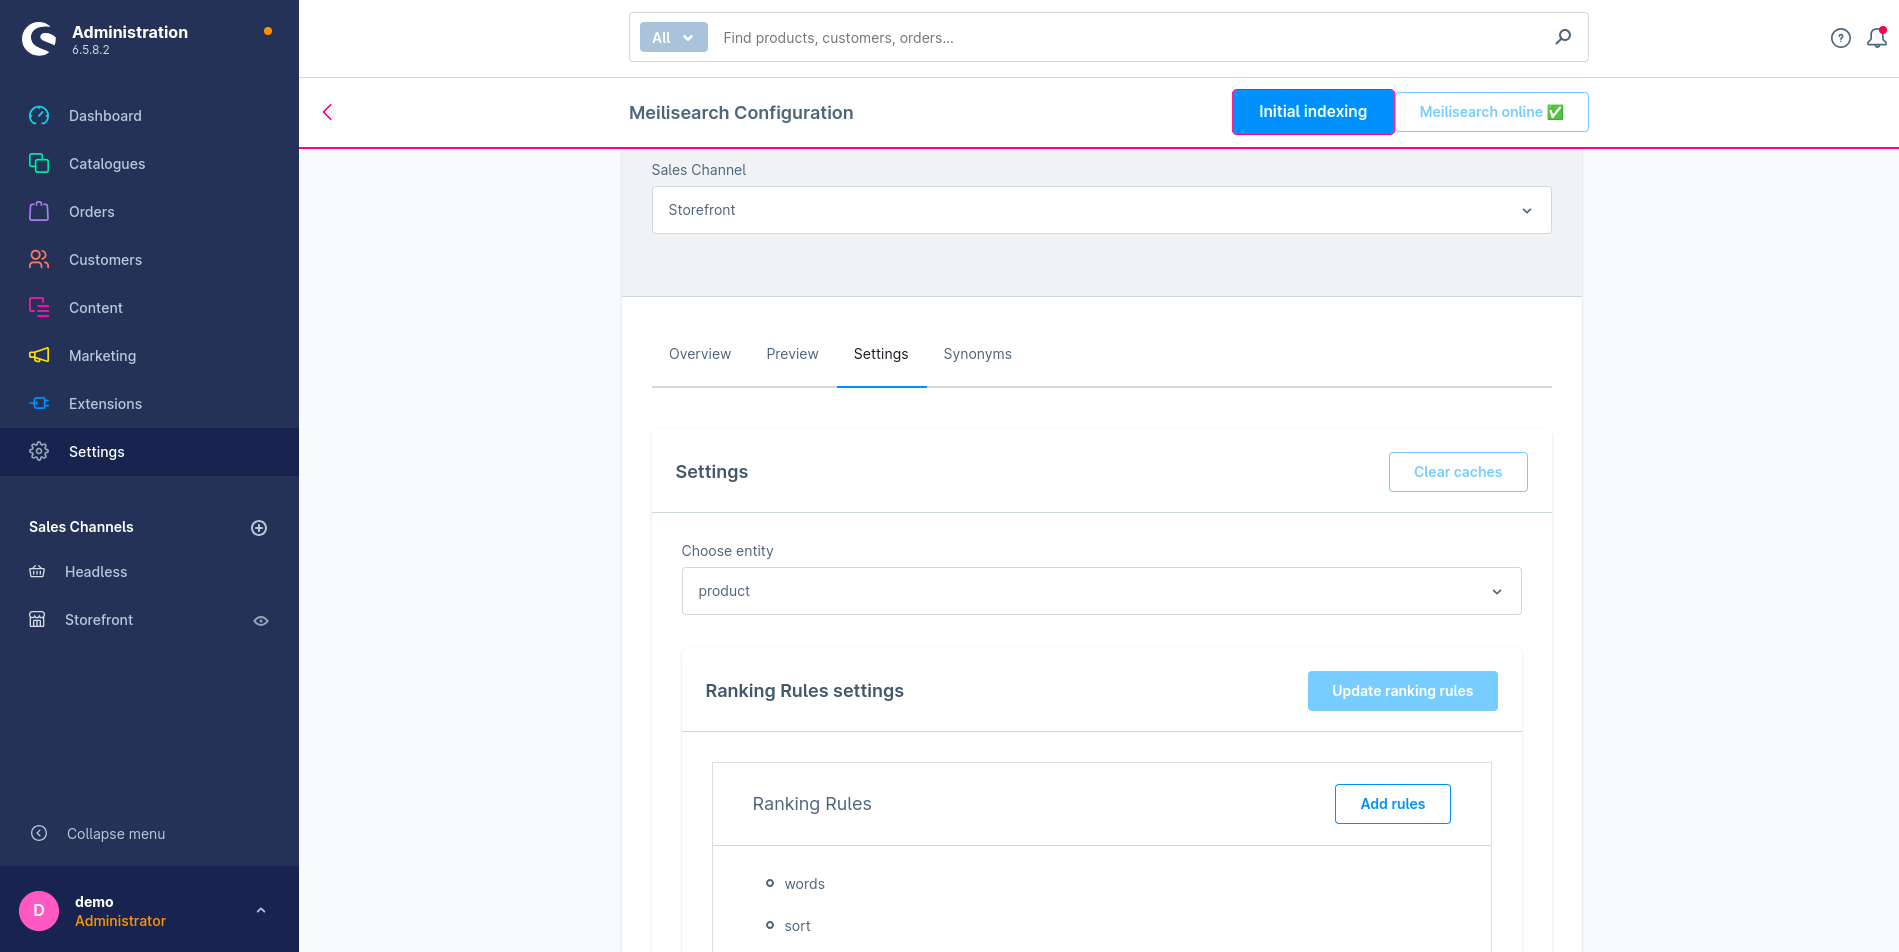Open Dashboard in the sidebar
The width and height of the screenshot is (1899, 952).
point(105,116)
